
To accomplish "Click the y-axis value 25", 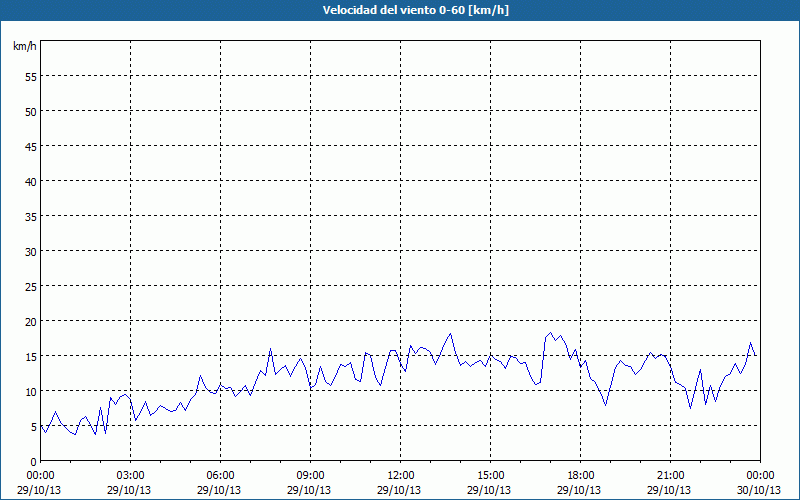I will [31, 287].
